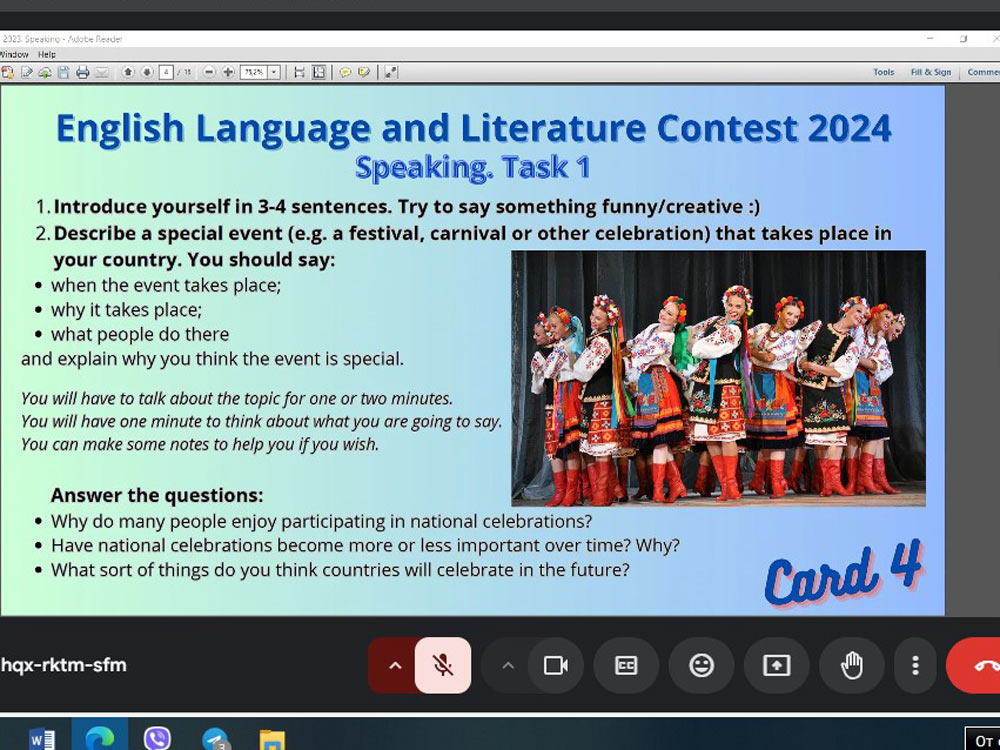Open Microsoft Word from the taskbar

[42, 739]
